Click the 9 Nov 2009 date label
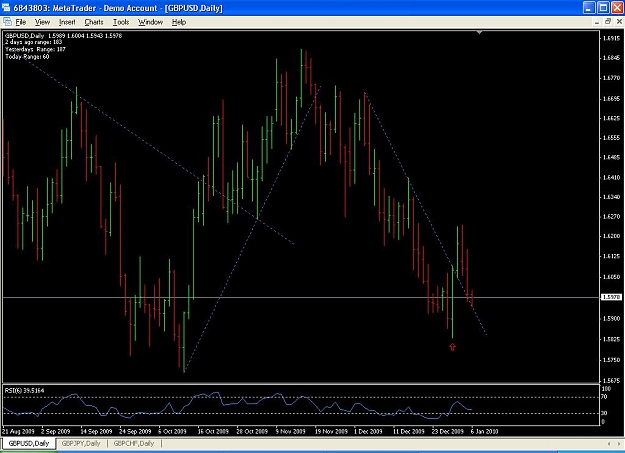The image size is (625, 453). pos(291,431)
